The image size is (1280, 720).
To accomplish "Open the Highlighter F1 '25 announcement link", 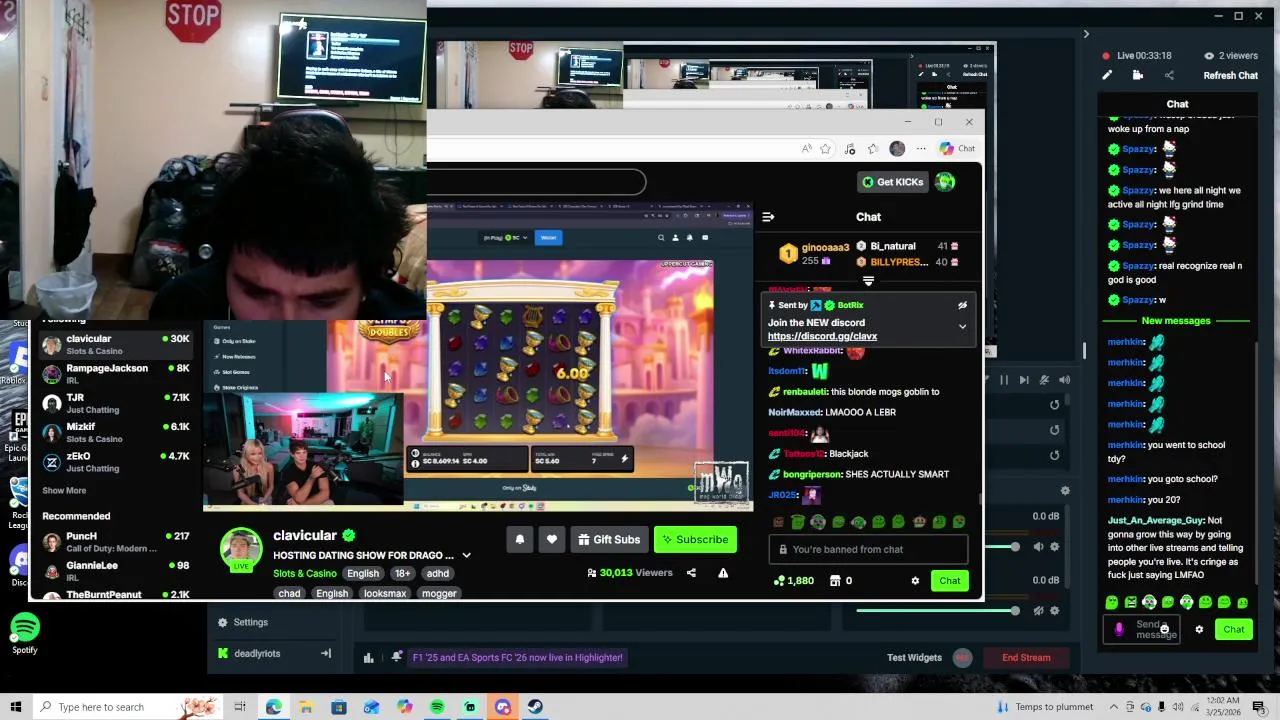I will coord(518,657).
